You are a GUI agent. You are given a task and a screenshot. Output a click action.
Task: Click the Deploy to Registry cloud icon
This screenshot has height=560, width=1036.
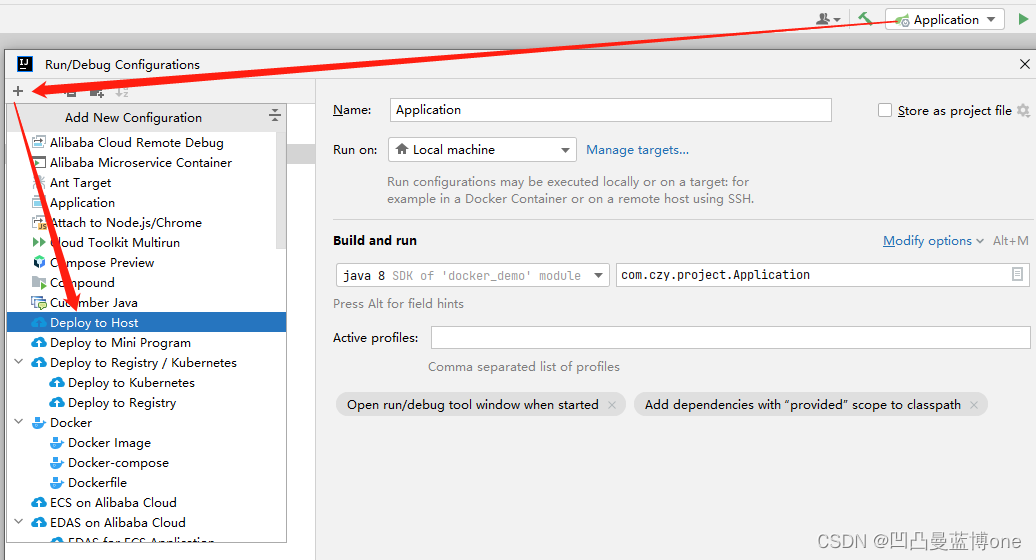(x=57, y=403)
